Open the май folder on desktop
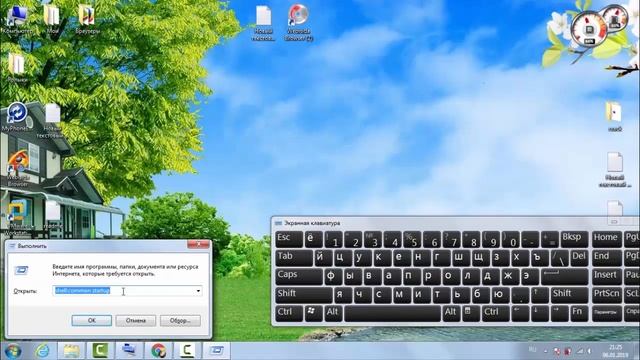640x360 pixels. 614,116
